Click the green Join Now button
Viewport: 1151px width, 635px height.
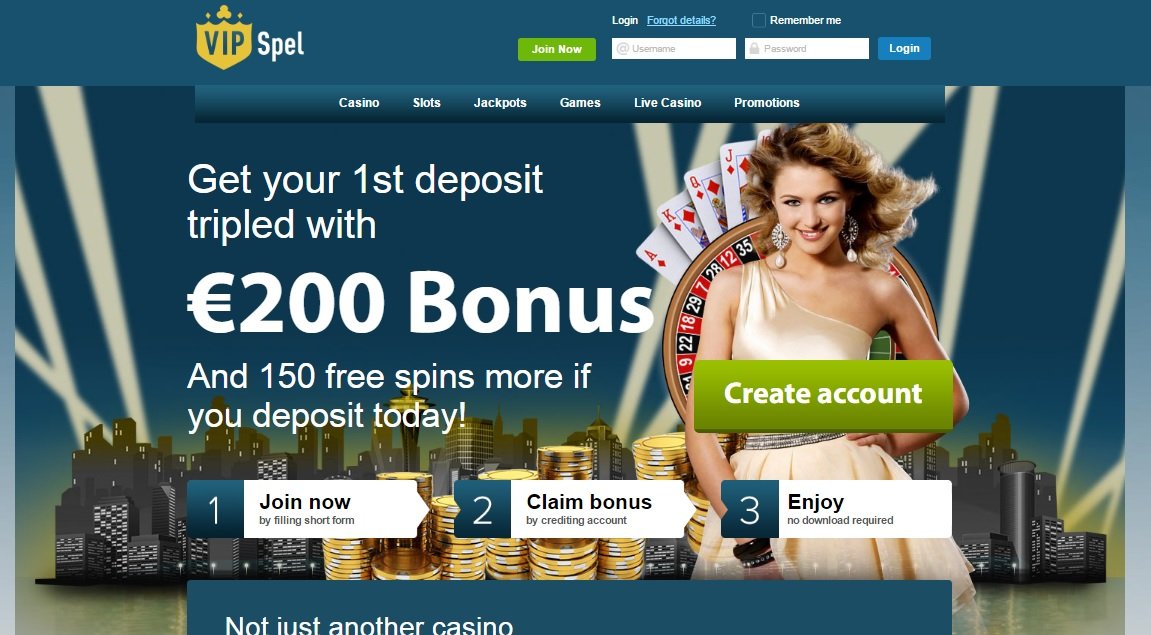point(556,49)
